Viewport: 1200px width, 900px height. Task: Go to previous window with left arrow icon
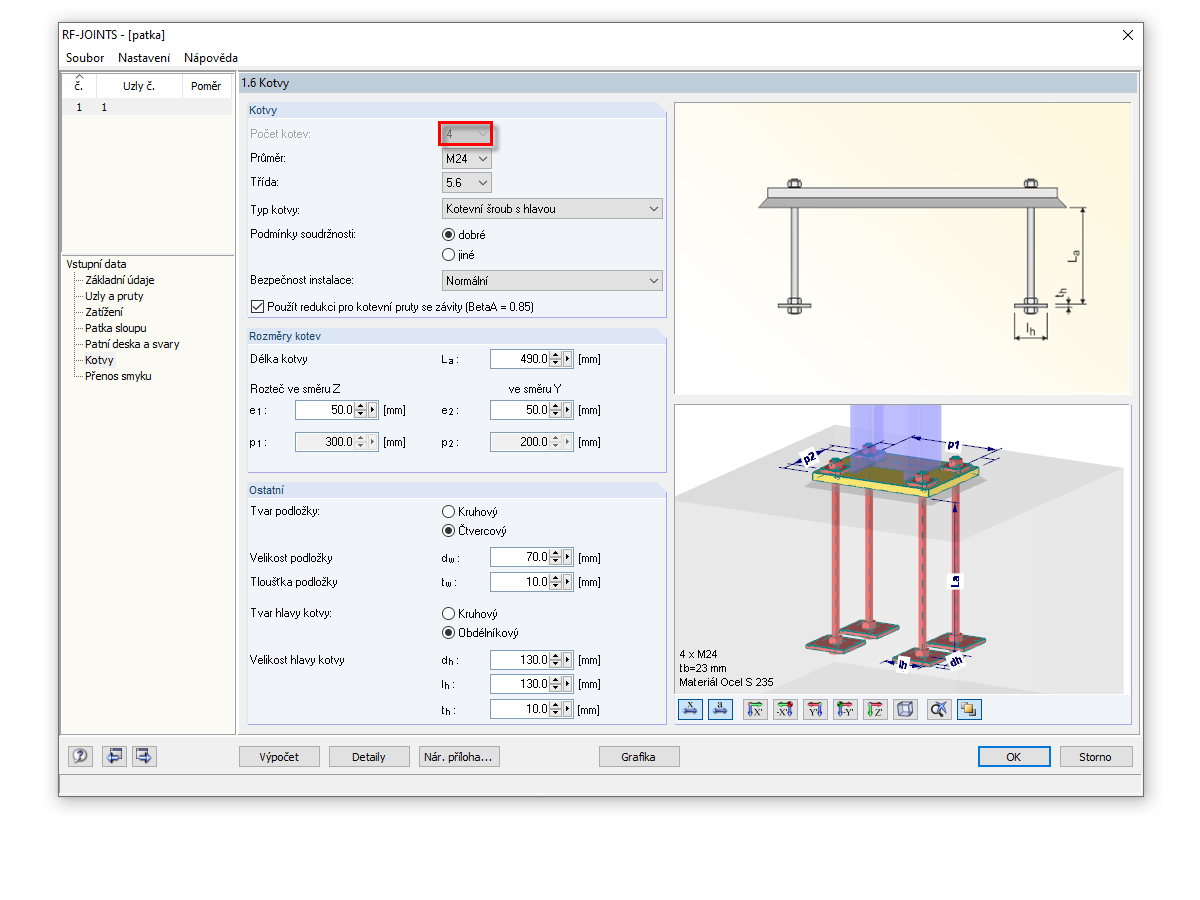114,756
